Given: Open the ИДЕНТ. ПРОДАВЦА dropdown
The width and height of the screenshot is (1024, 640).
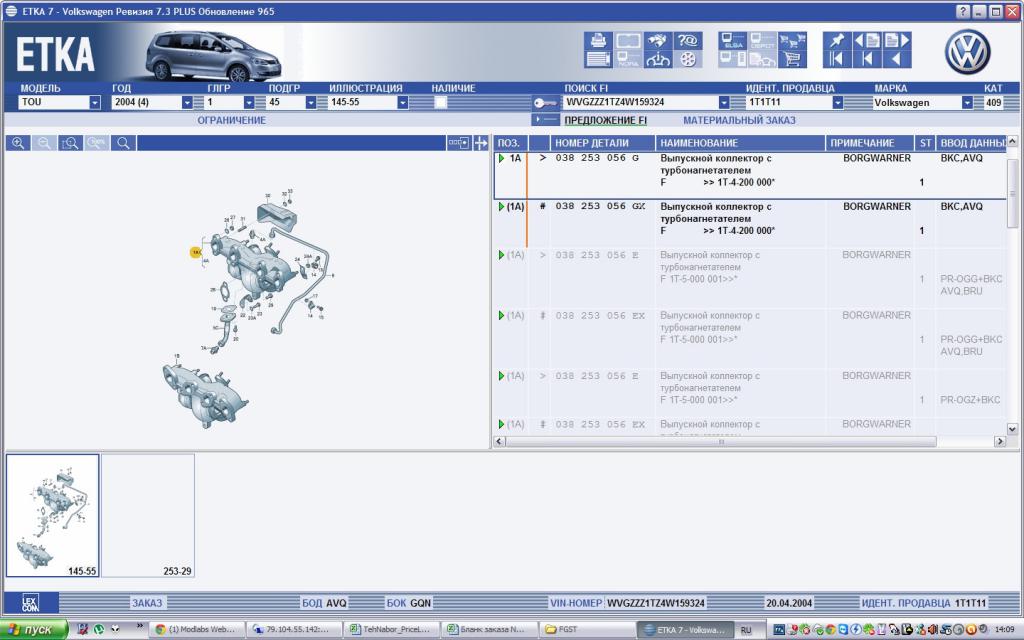Looking at the screenshot, I should tap(837, 103).
